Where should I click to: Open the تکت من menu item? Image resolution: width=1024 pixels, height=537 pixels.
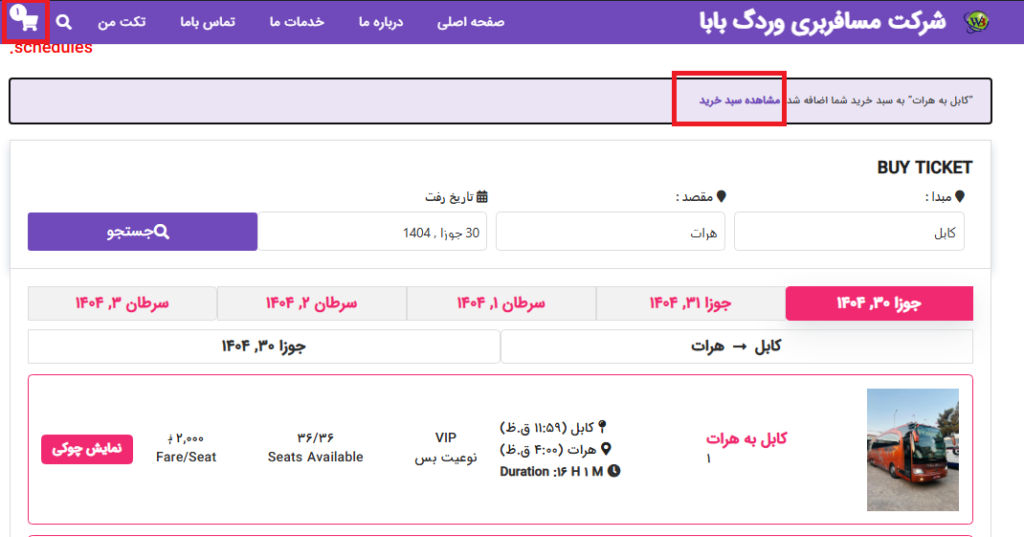pyautogui.click(x=121, y=22)
